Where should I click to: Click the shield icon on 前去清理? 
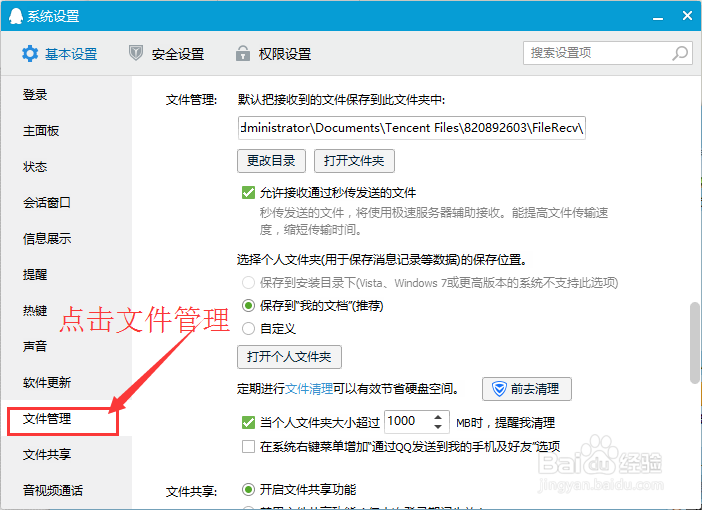click(499, 389)
